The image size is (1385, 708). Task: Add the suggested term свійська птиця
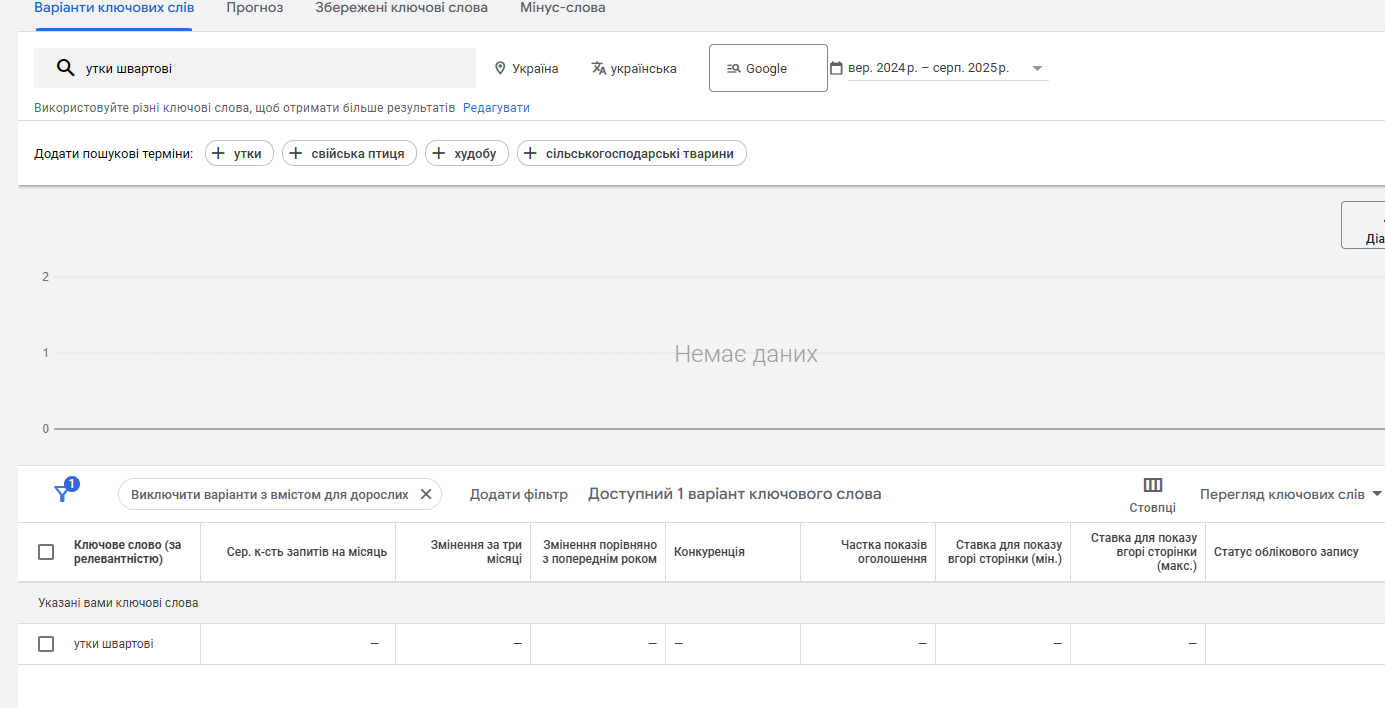[x=349, y=153]
